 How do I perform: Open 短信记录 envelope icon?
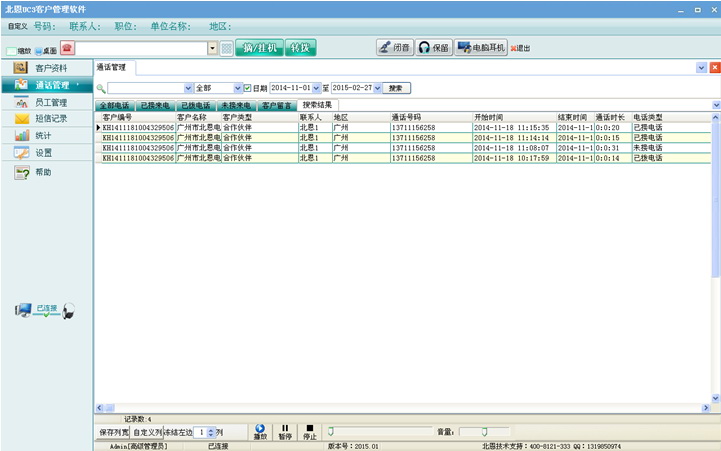click(x=22, y=119)
